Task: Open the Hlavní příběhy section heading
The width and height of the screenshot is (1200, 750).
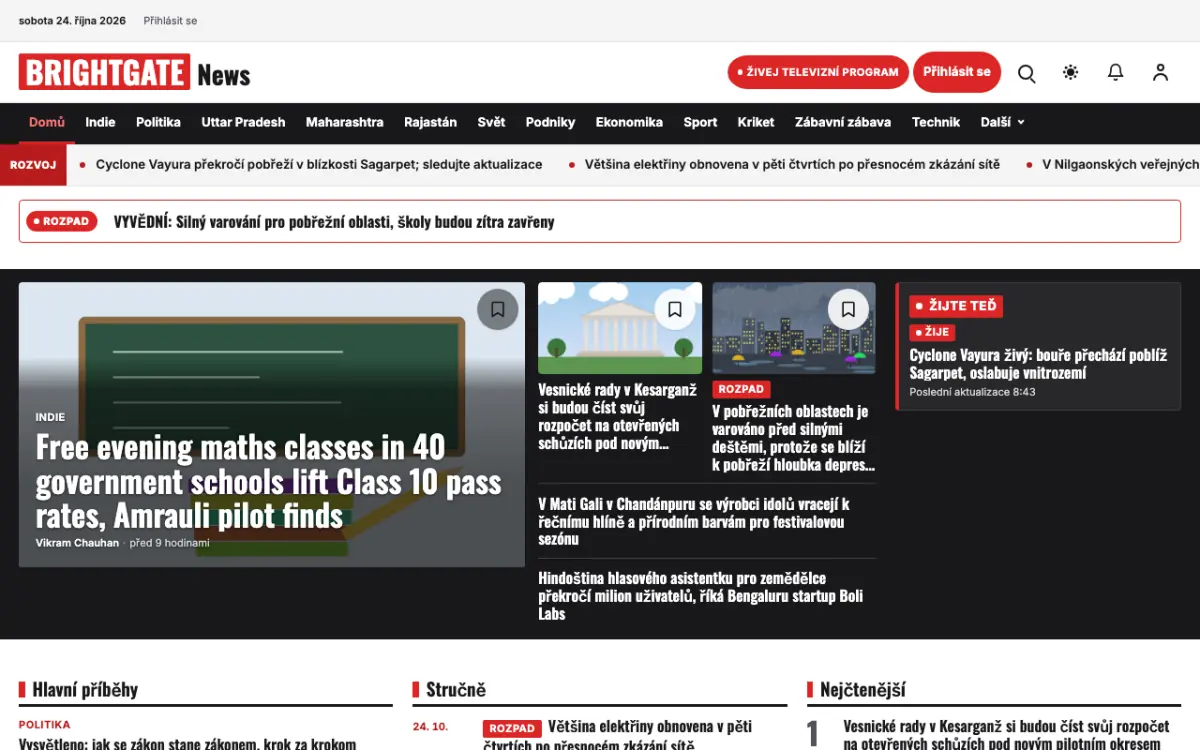Action: coord(85,689)
